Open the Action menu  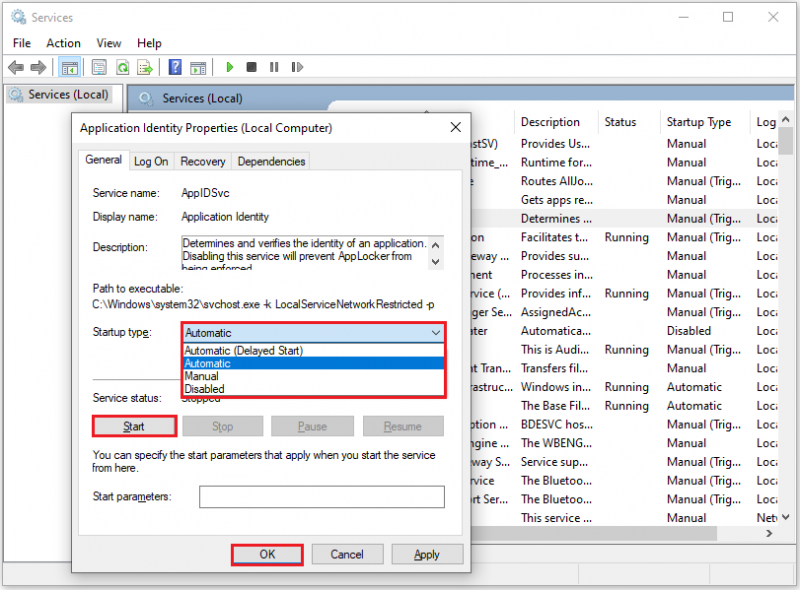click(63, 43)
